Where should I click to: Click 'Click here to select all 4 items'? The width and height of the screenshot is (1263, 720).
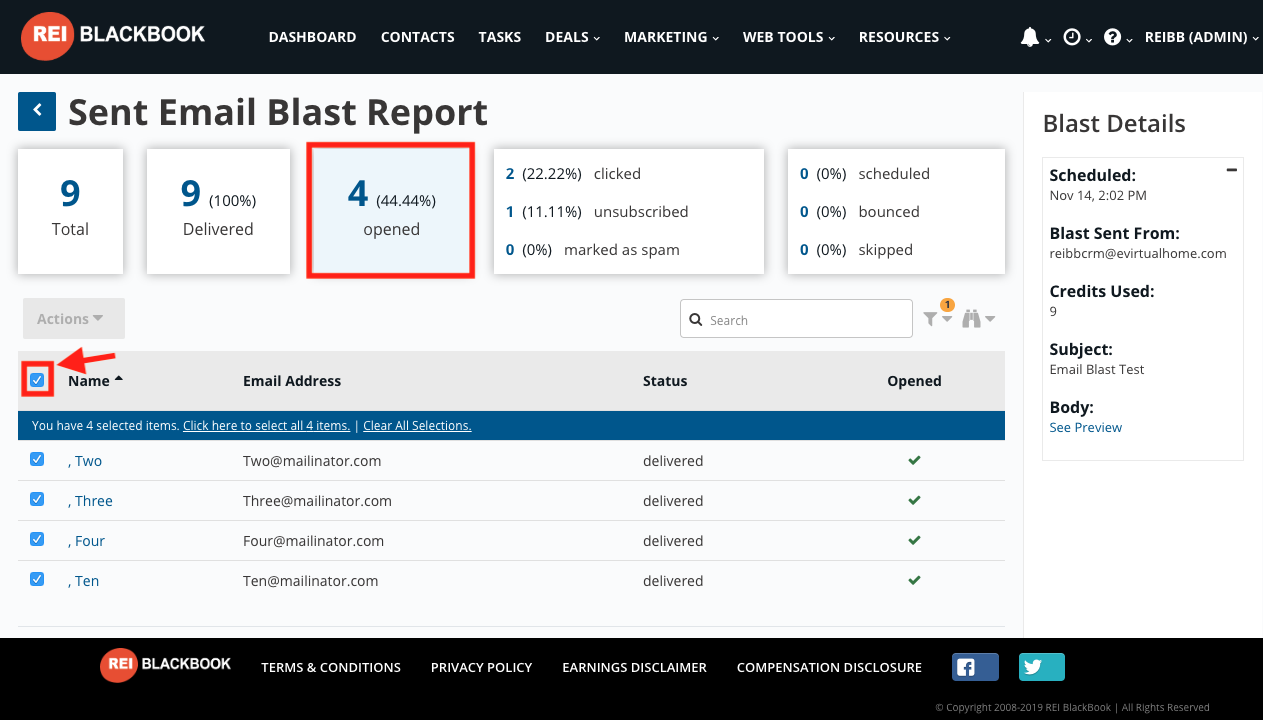(x=266, y=426)
